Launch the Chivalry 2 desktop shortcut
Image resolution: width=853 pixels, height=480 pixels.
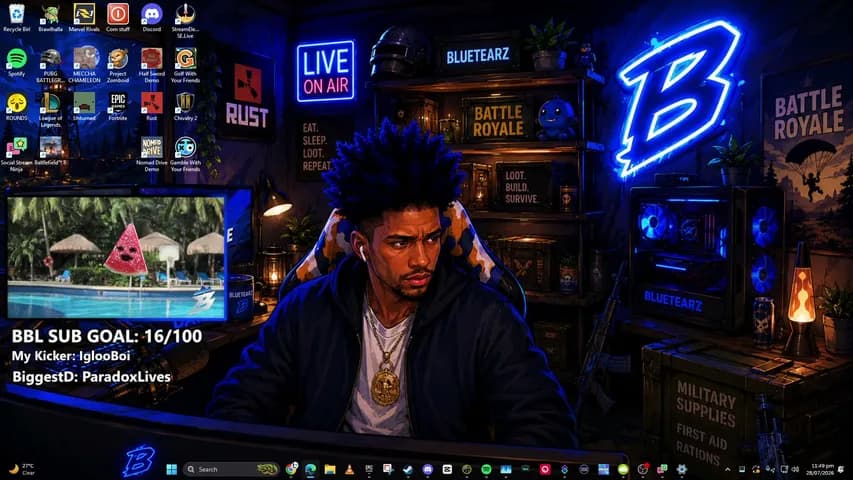pyautogui.click(x=185, y=107)
